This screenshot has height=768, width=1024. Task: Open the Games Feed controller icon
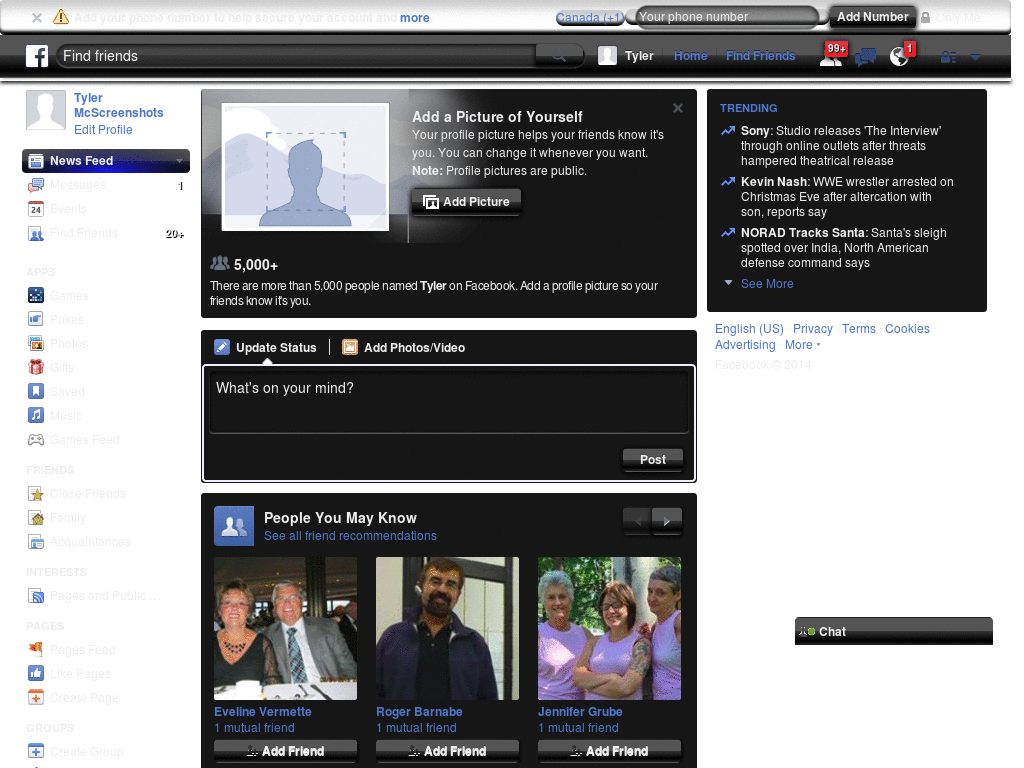[x=36, y=440]
